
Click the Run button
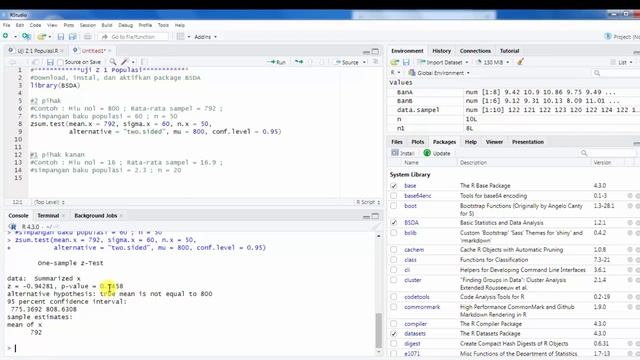[x=277, y=62]
